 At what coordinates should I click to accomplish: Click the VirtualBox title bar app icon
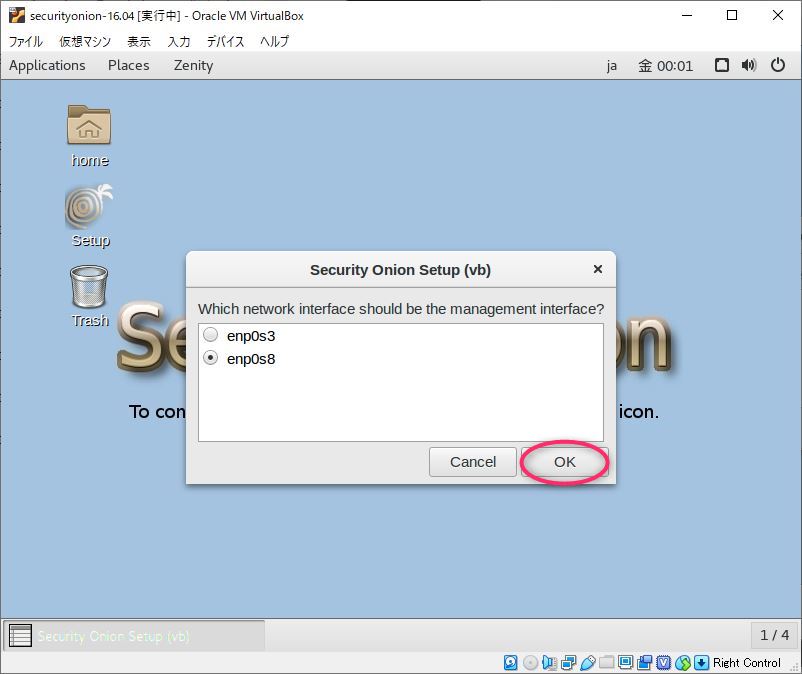(x=17, y=15)
